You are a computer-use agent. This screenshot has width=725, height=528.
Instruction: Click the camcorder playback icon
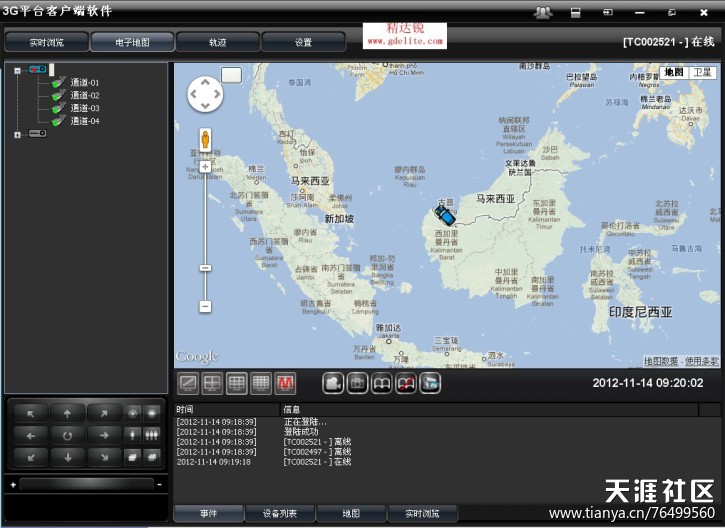click(430, 383)
